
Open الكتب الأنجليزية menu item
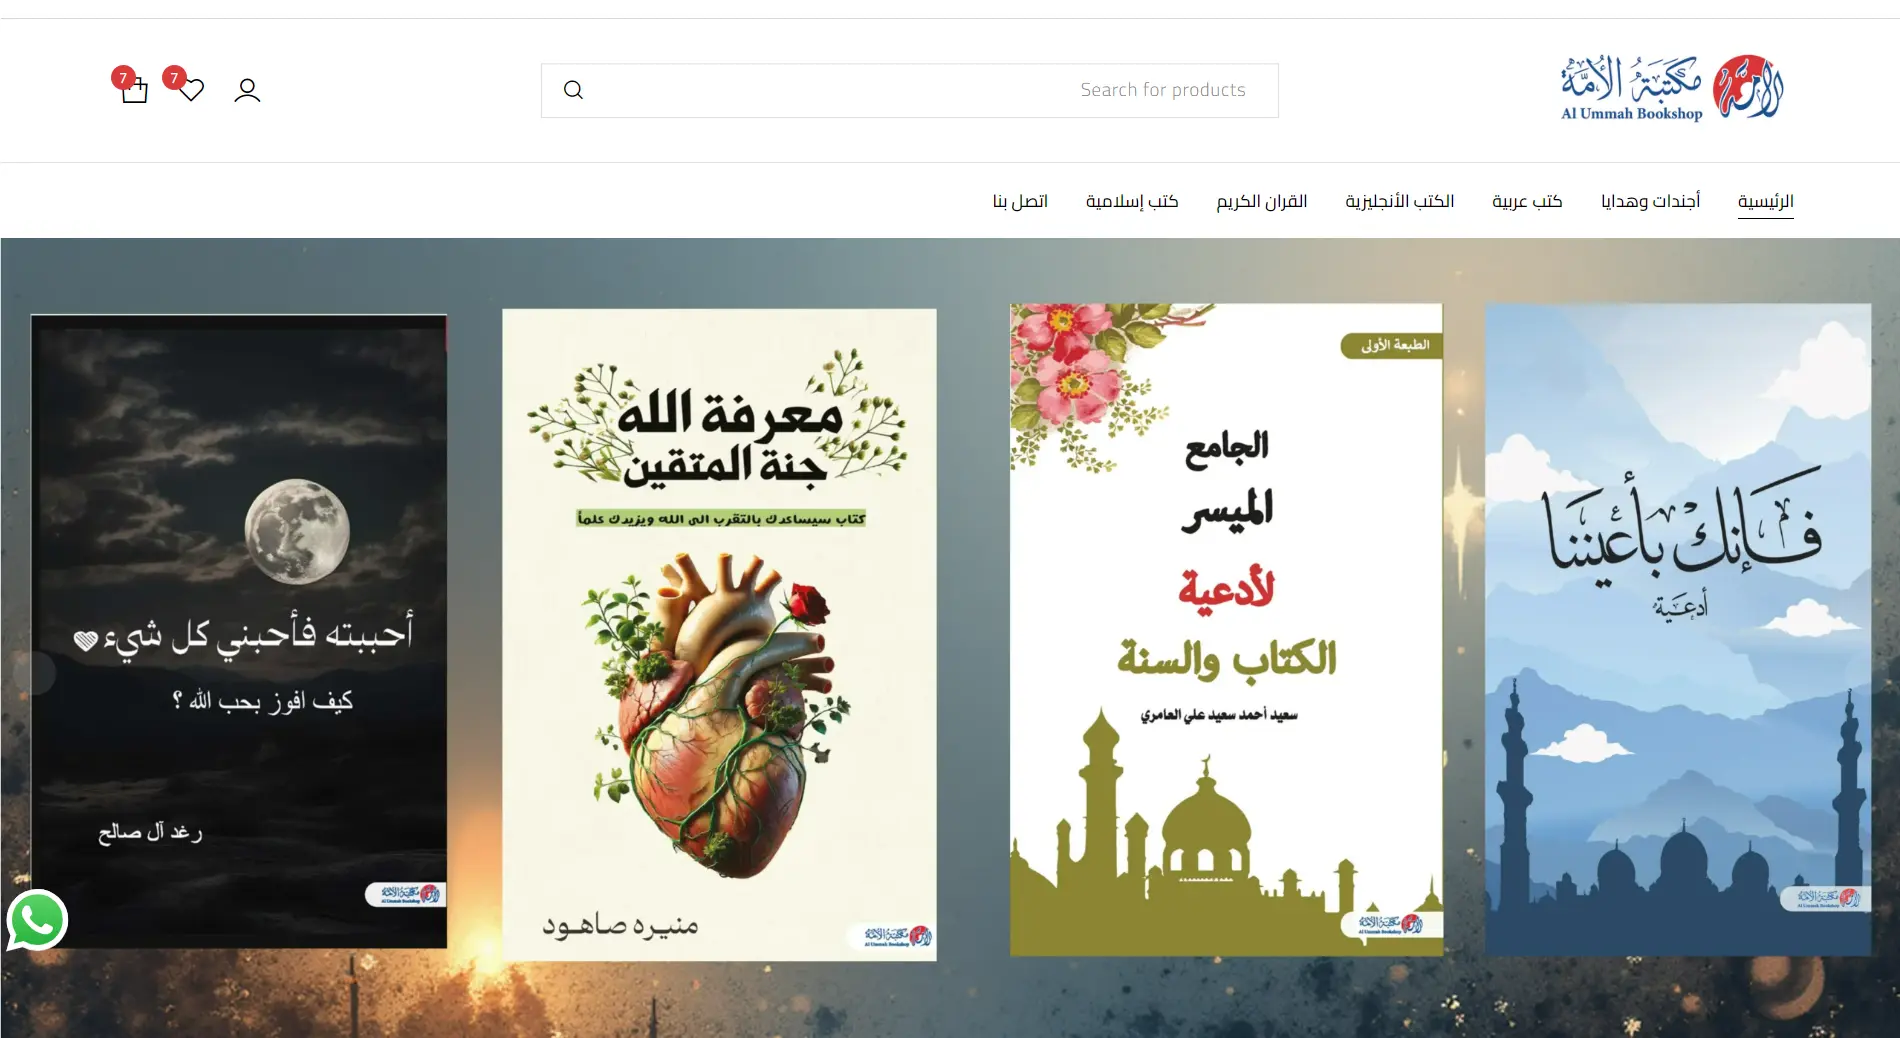pyautogui.click(x=1399, y=201)
